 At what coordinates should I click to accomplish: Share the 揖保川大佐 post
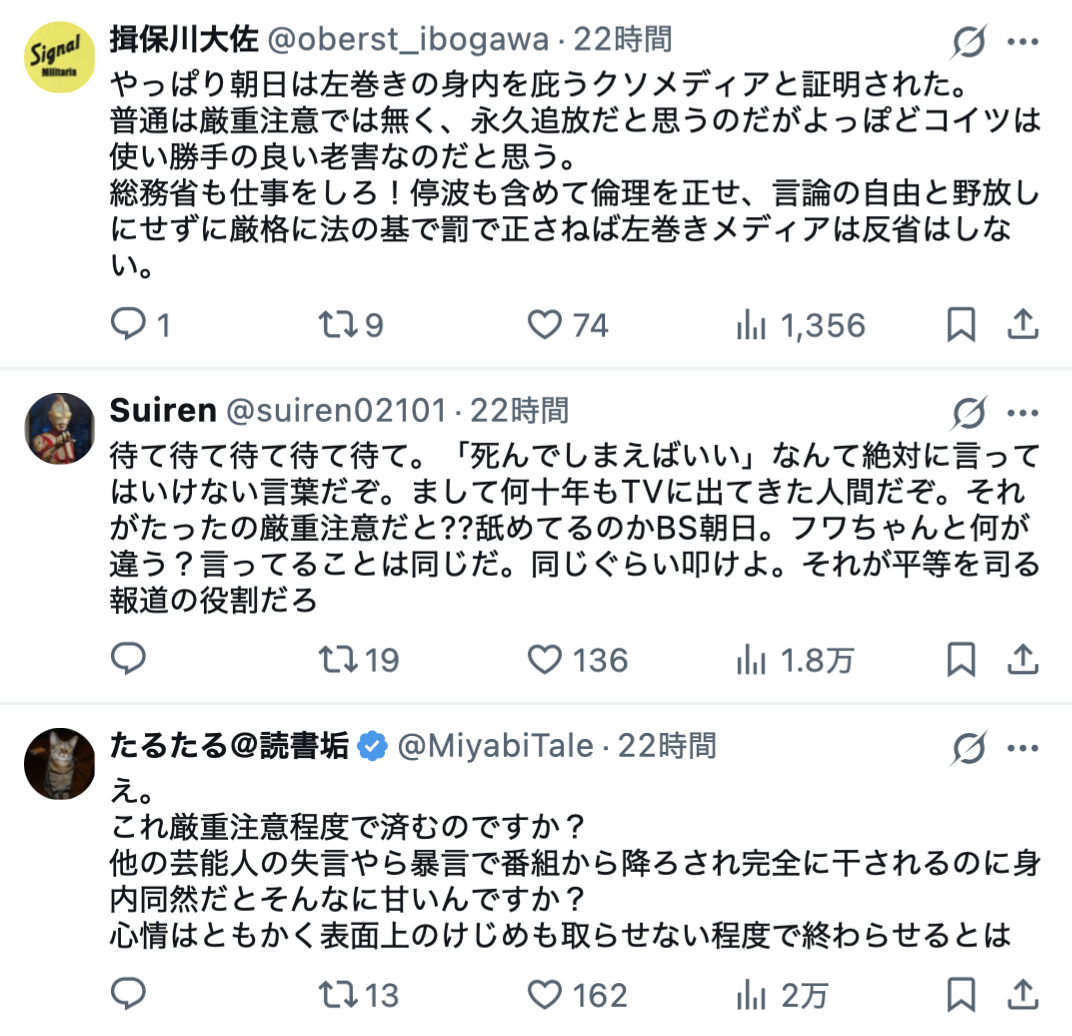pyautogui.click(x=1021, y=326)
